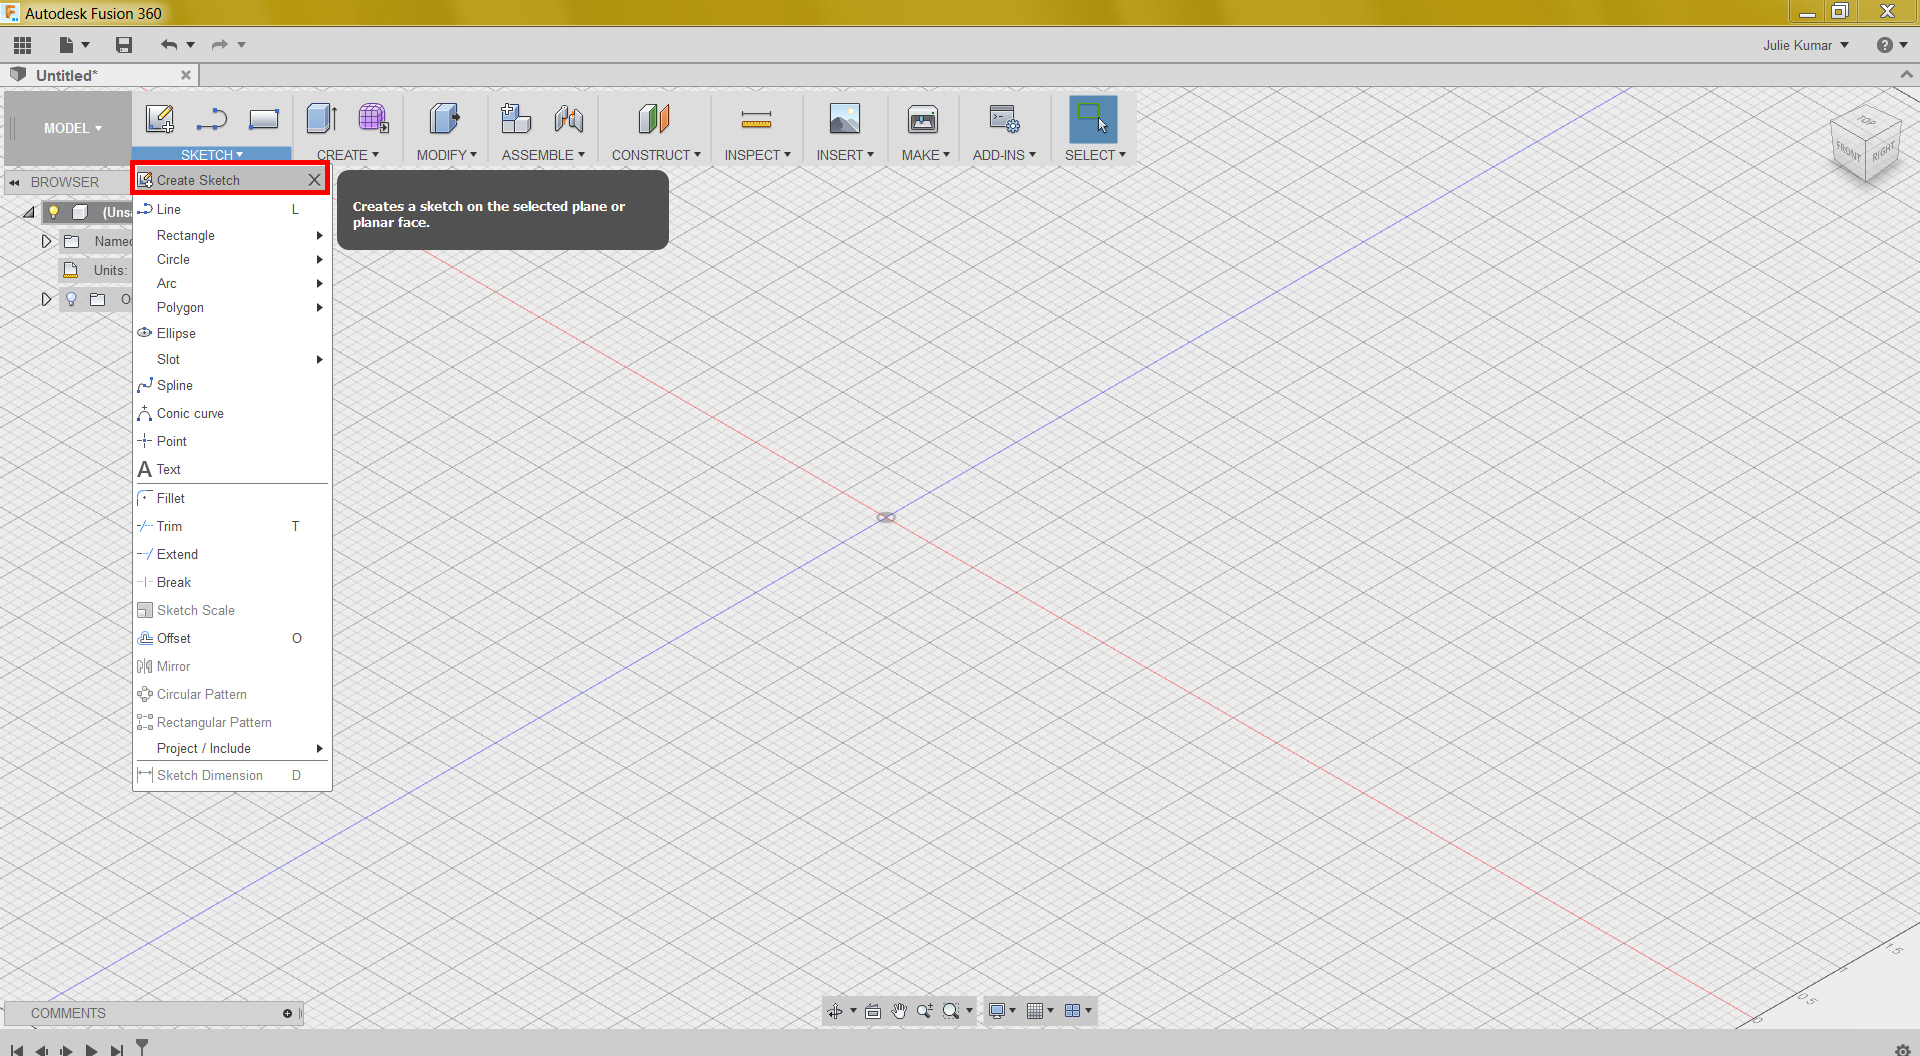Redo the last action
1920x1056 pixels.
point(220,45)
